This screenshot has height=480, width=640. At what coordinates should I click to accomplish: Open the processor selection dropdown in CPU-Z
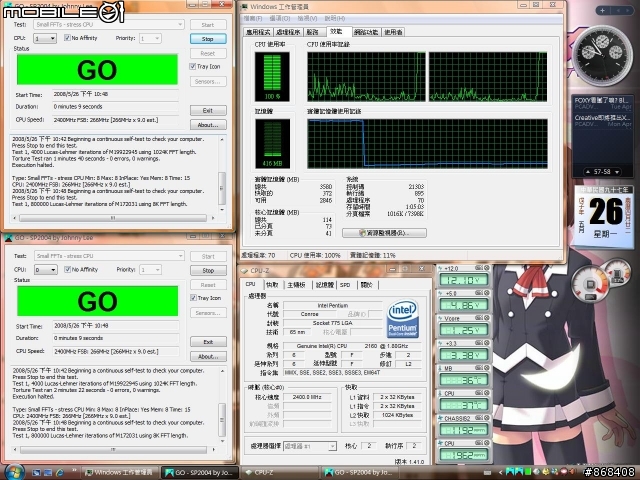click(x=310, y=446)
